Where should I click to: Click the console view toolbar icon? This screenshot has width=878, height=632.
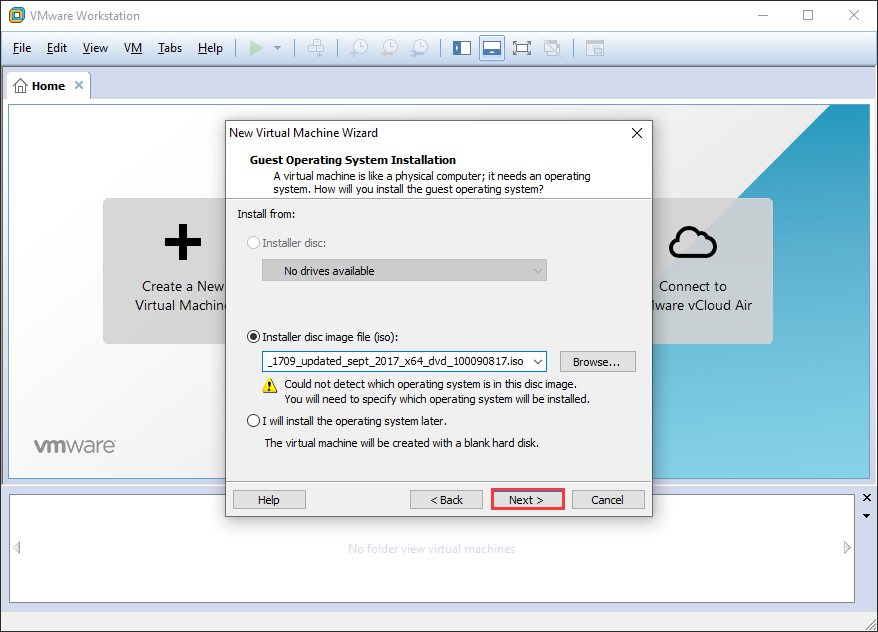pyautogui.click(x=595, y=48)
